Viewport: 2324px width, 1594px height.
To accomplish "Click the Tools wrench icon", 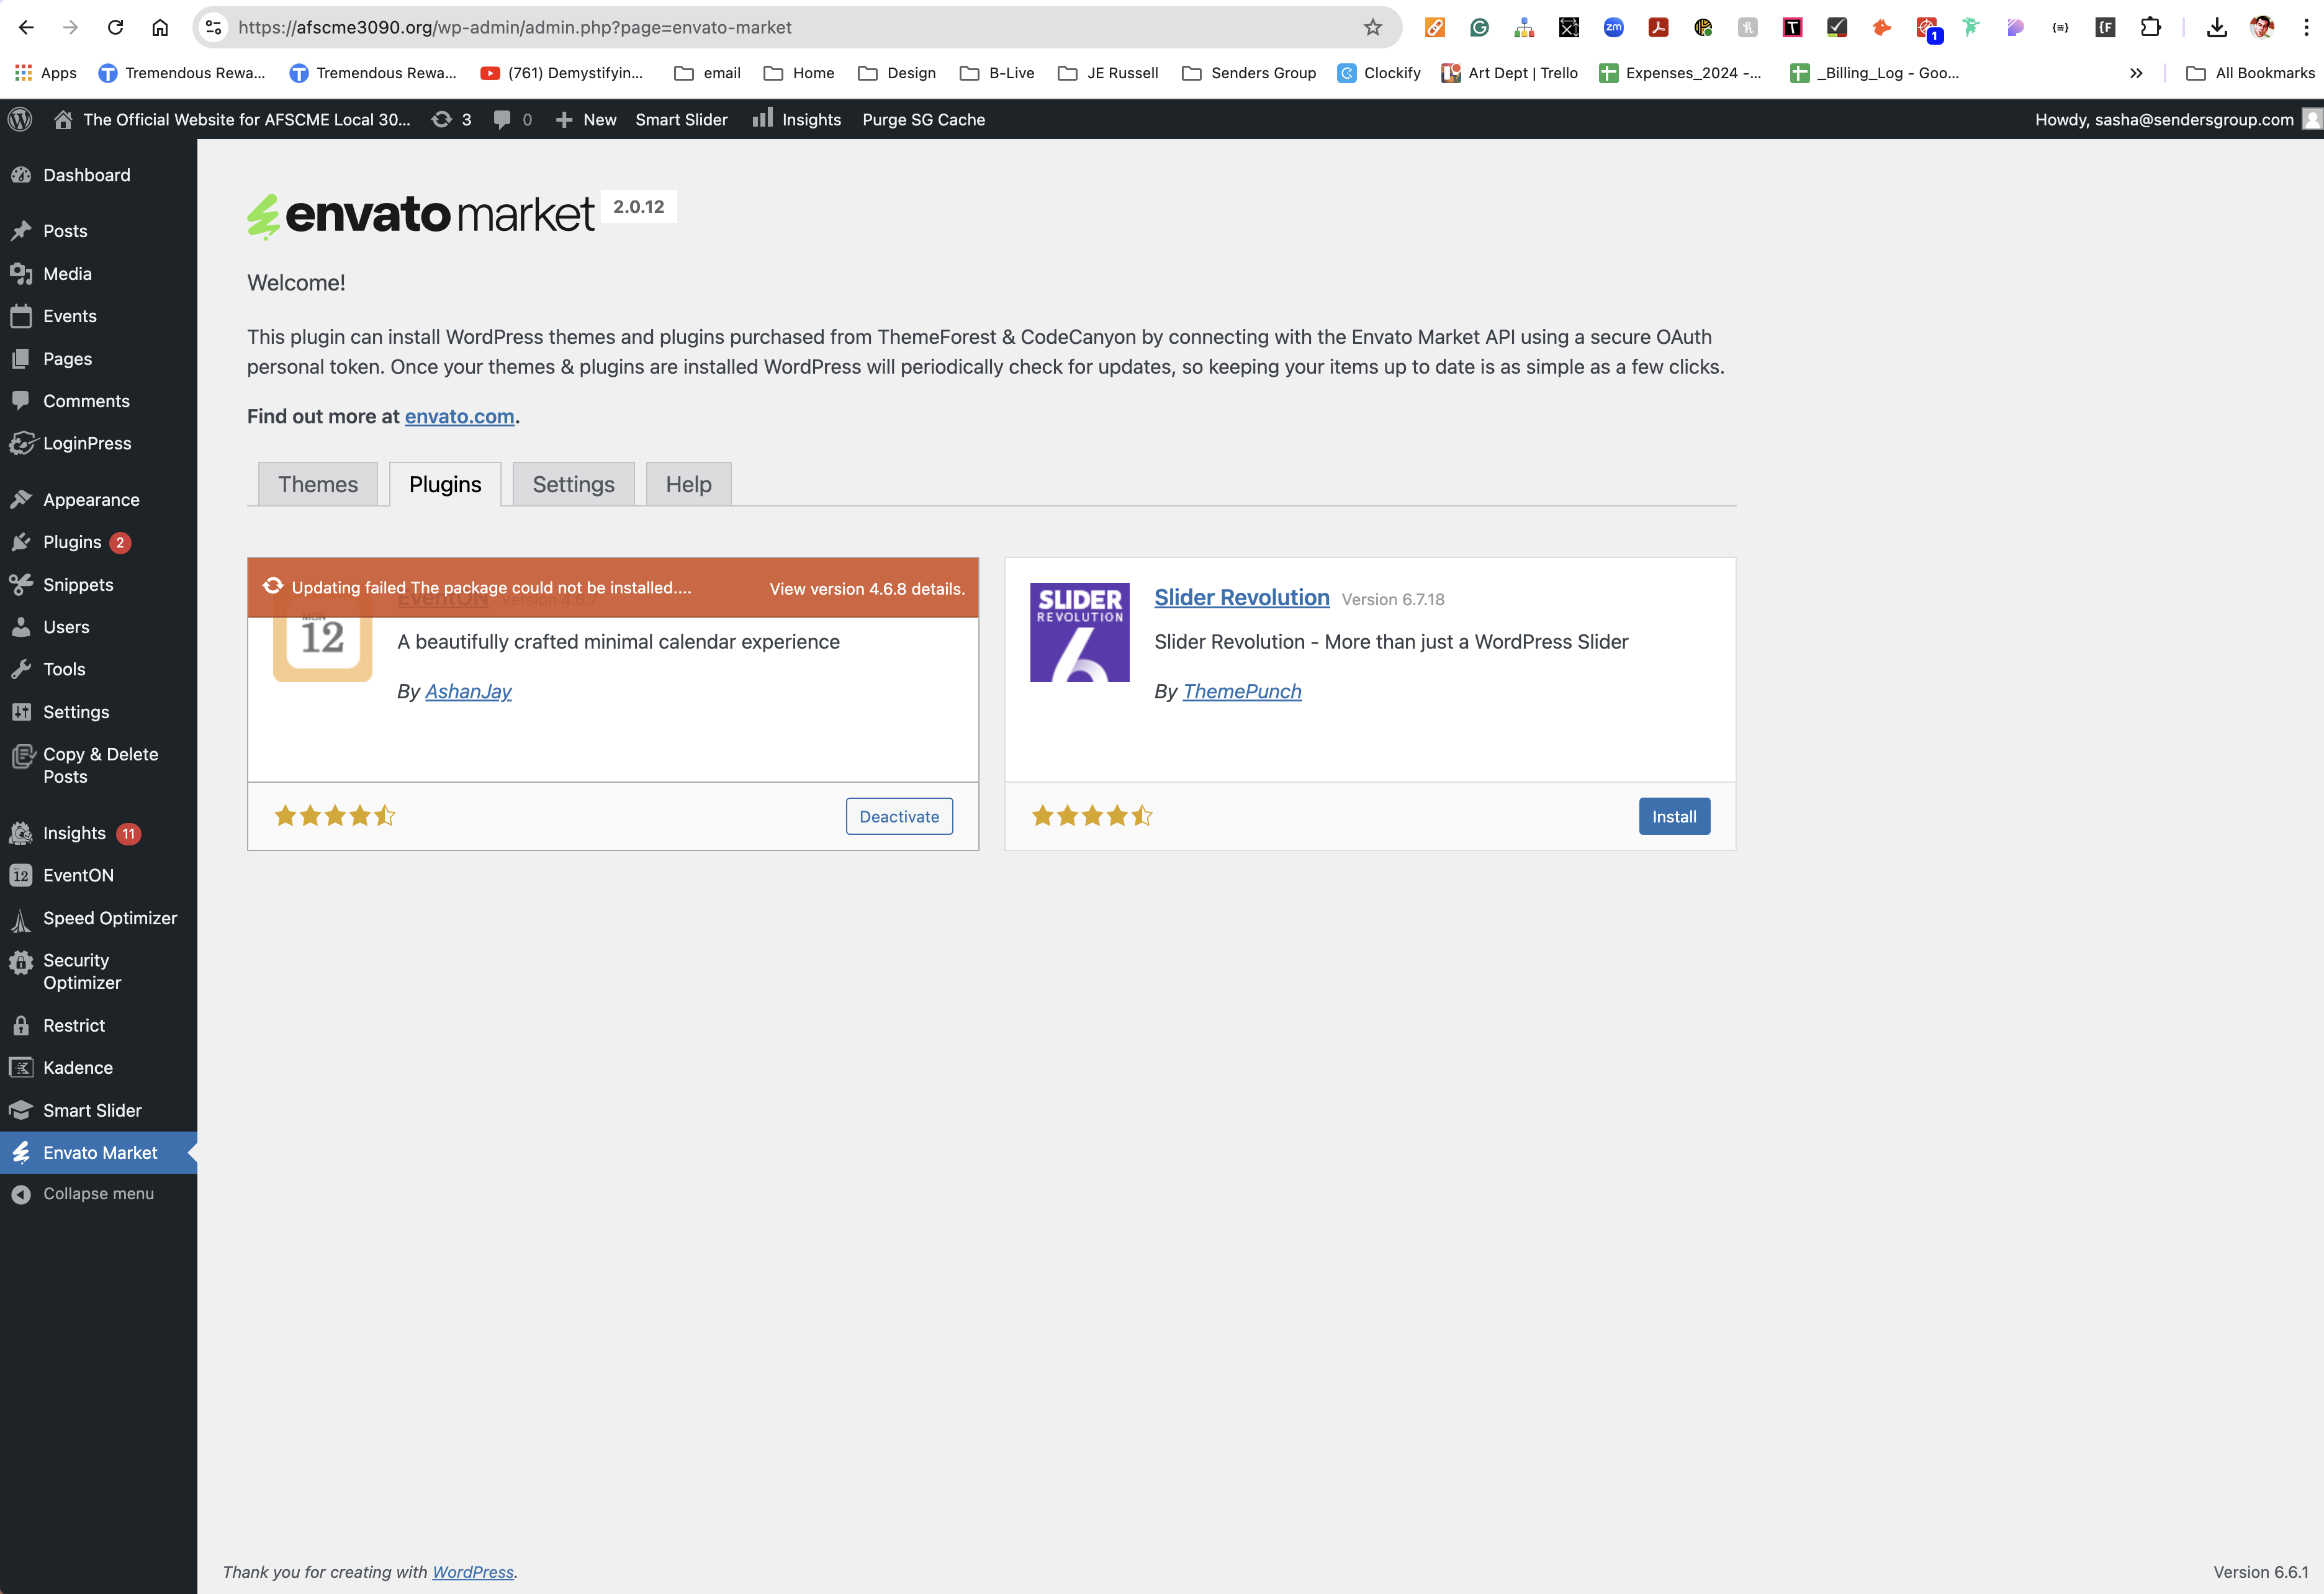I will click(21, 669).
